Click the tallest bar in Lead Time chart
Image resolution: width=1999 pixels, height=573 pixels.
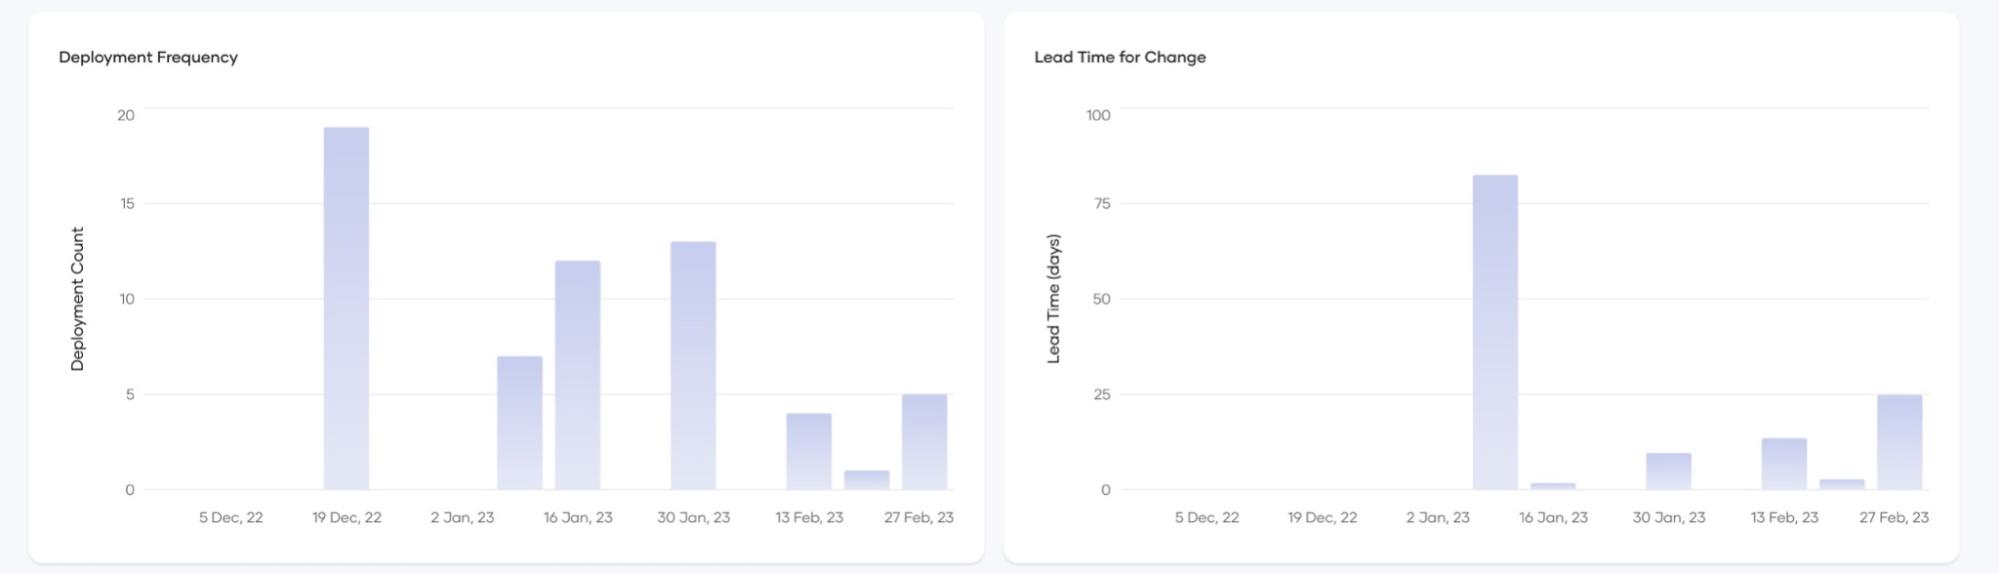(x=1495, y=332)
